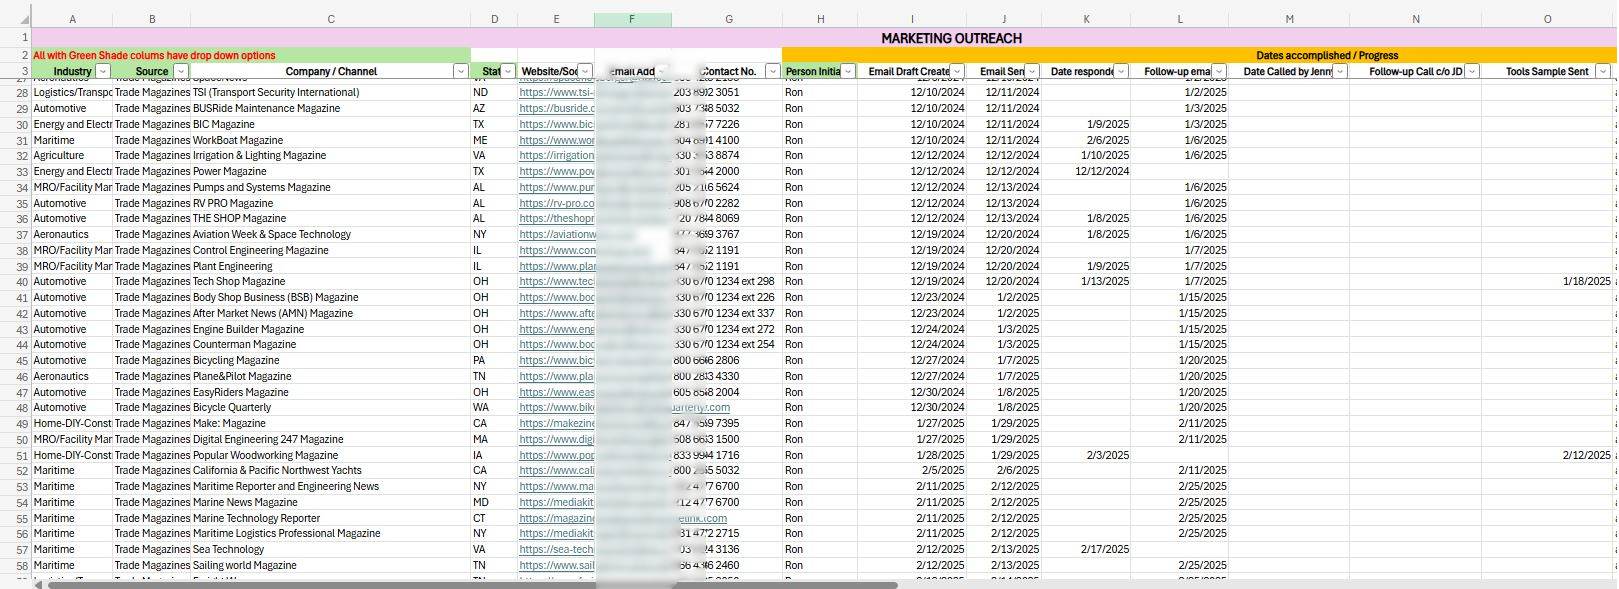The height and width of the screenshot is (589, 1619).
Task: Open the Company / Channel filter dropdown
Action: point(461,71)
